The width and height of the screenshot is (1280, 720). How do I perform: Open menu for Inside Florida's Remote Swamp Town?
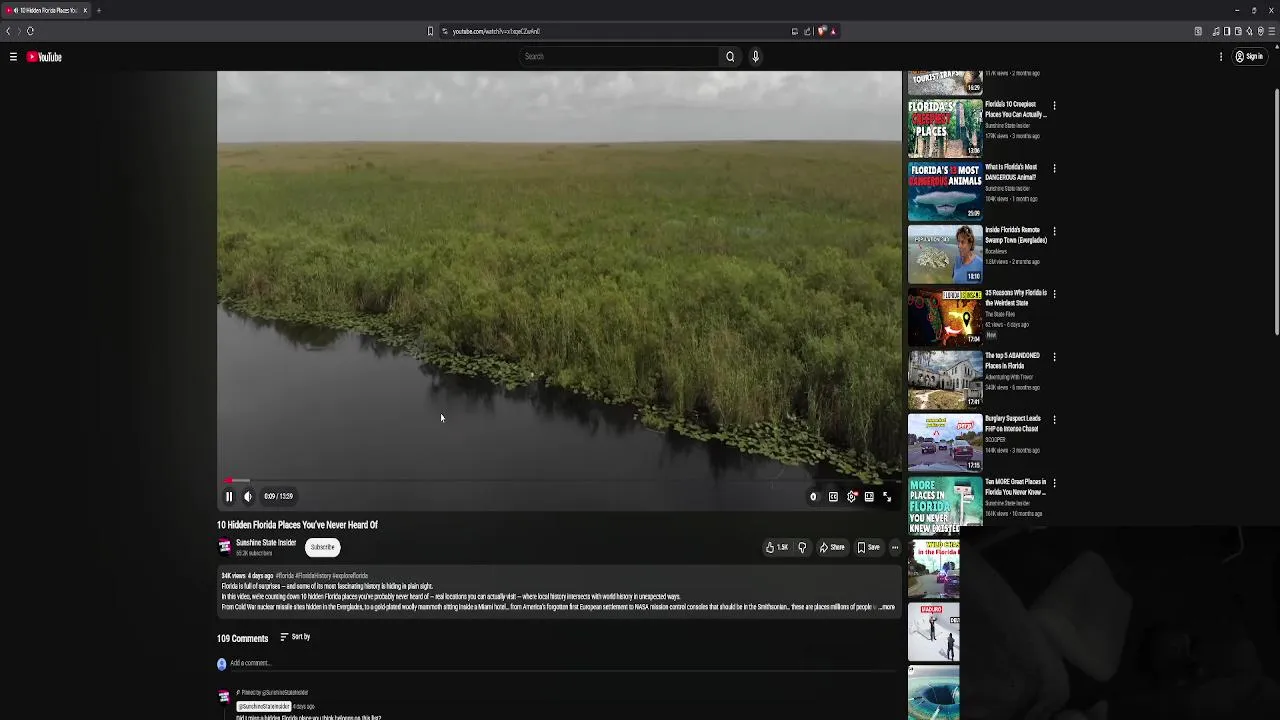(1054, 231)
